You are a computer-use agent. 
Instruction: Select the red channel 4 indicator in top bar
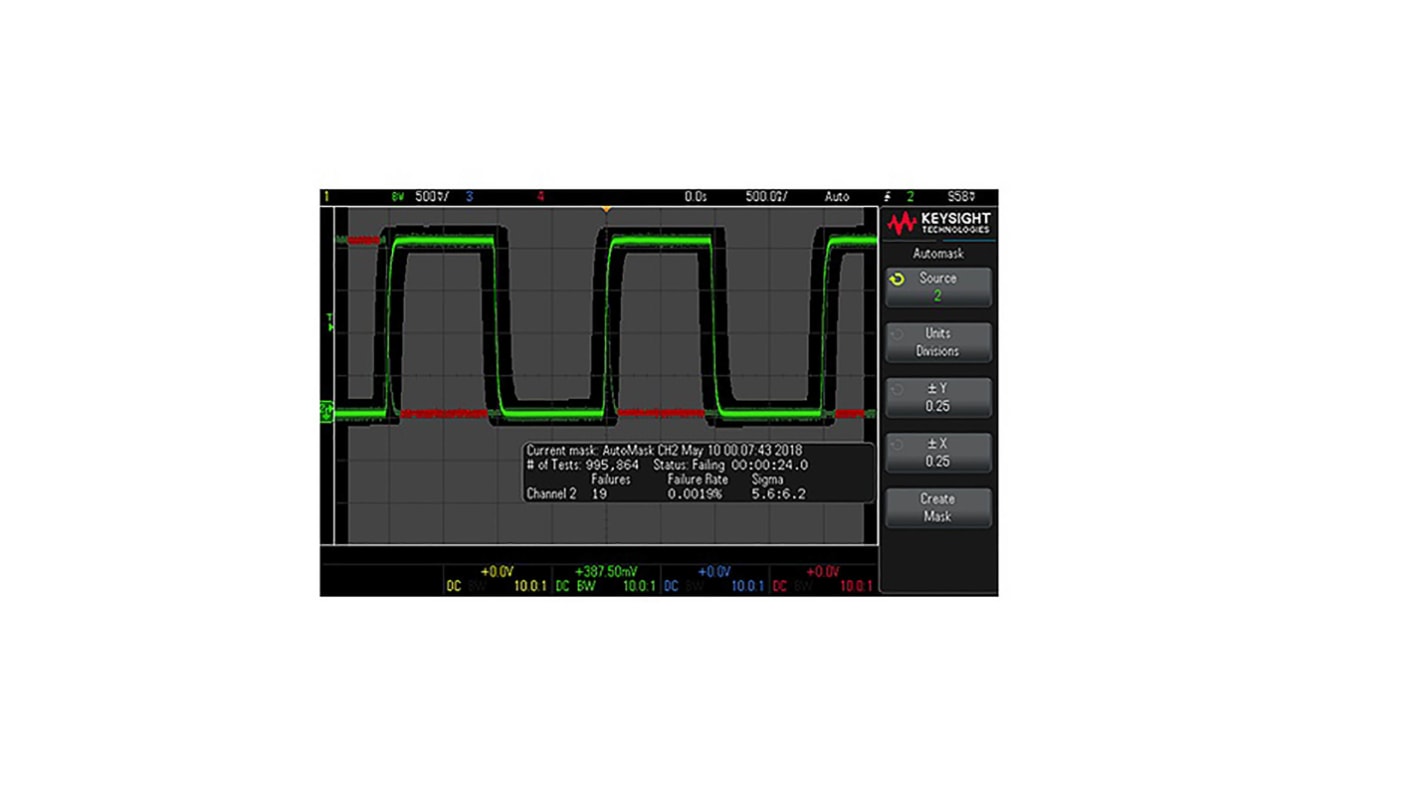pos(541,197)
